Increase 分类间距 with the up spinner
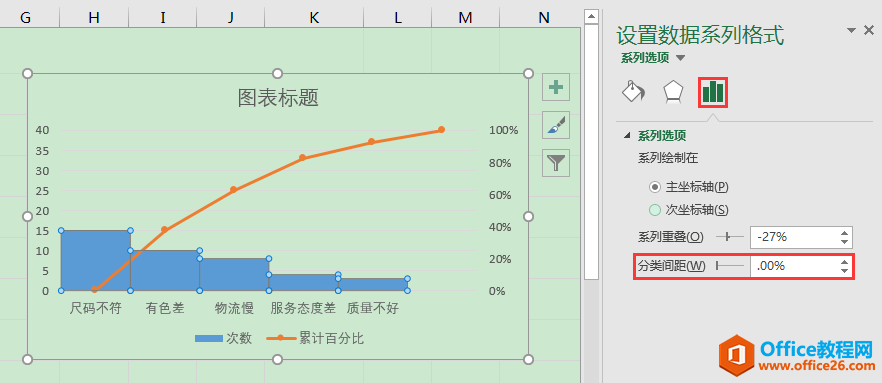Image resolution: width=882 pixels, height=383 pixels. tap(844, 262)
